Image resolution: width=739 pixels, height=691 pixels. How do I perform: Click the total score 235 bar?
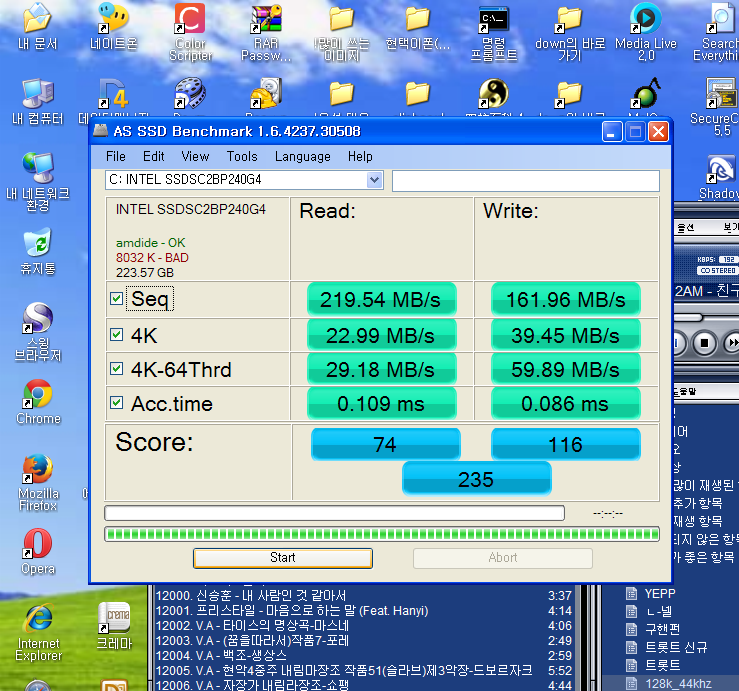click(x=476, y=479)
